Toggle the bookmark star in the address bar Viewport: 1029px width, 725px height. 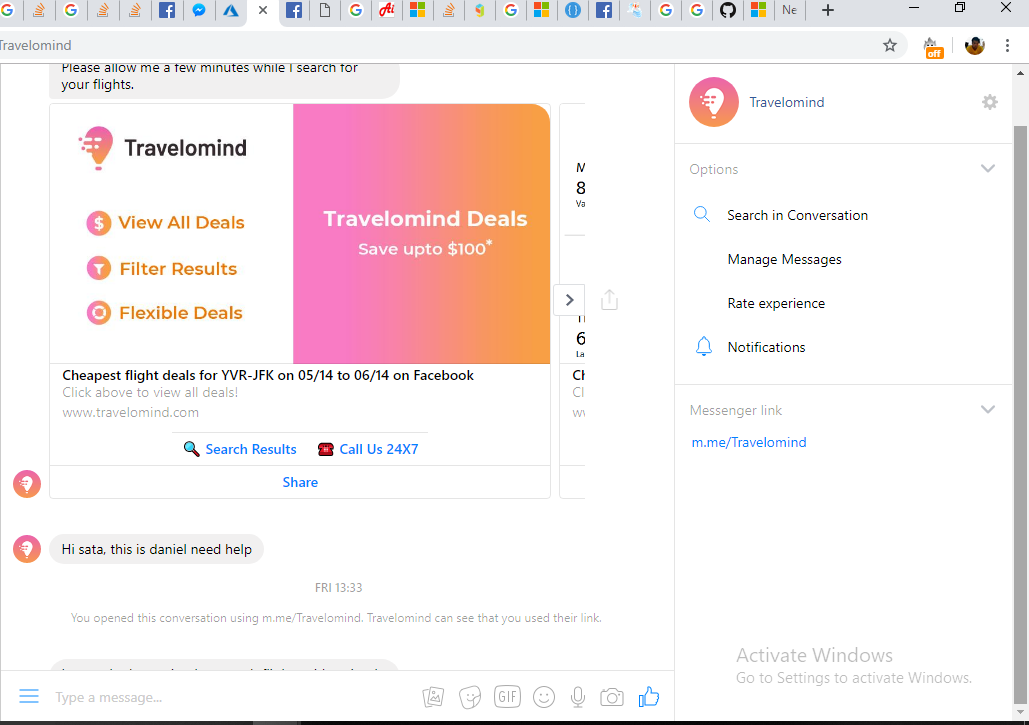pos(890,45)
